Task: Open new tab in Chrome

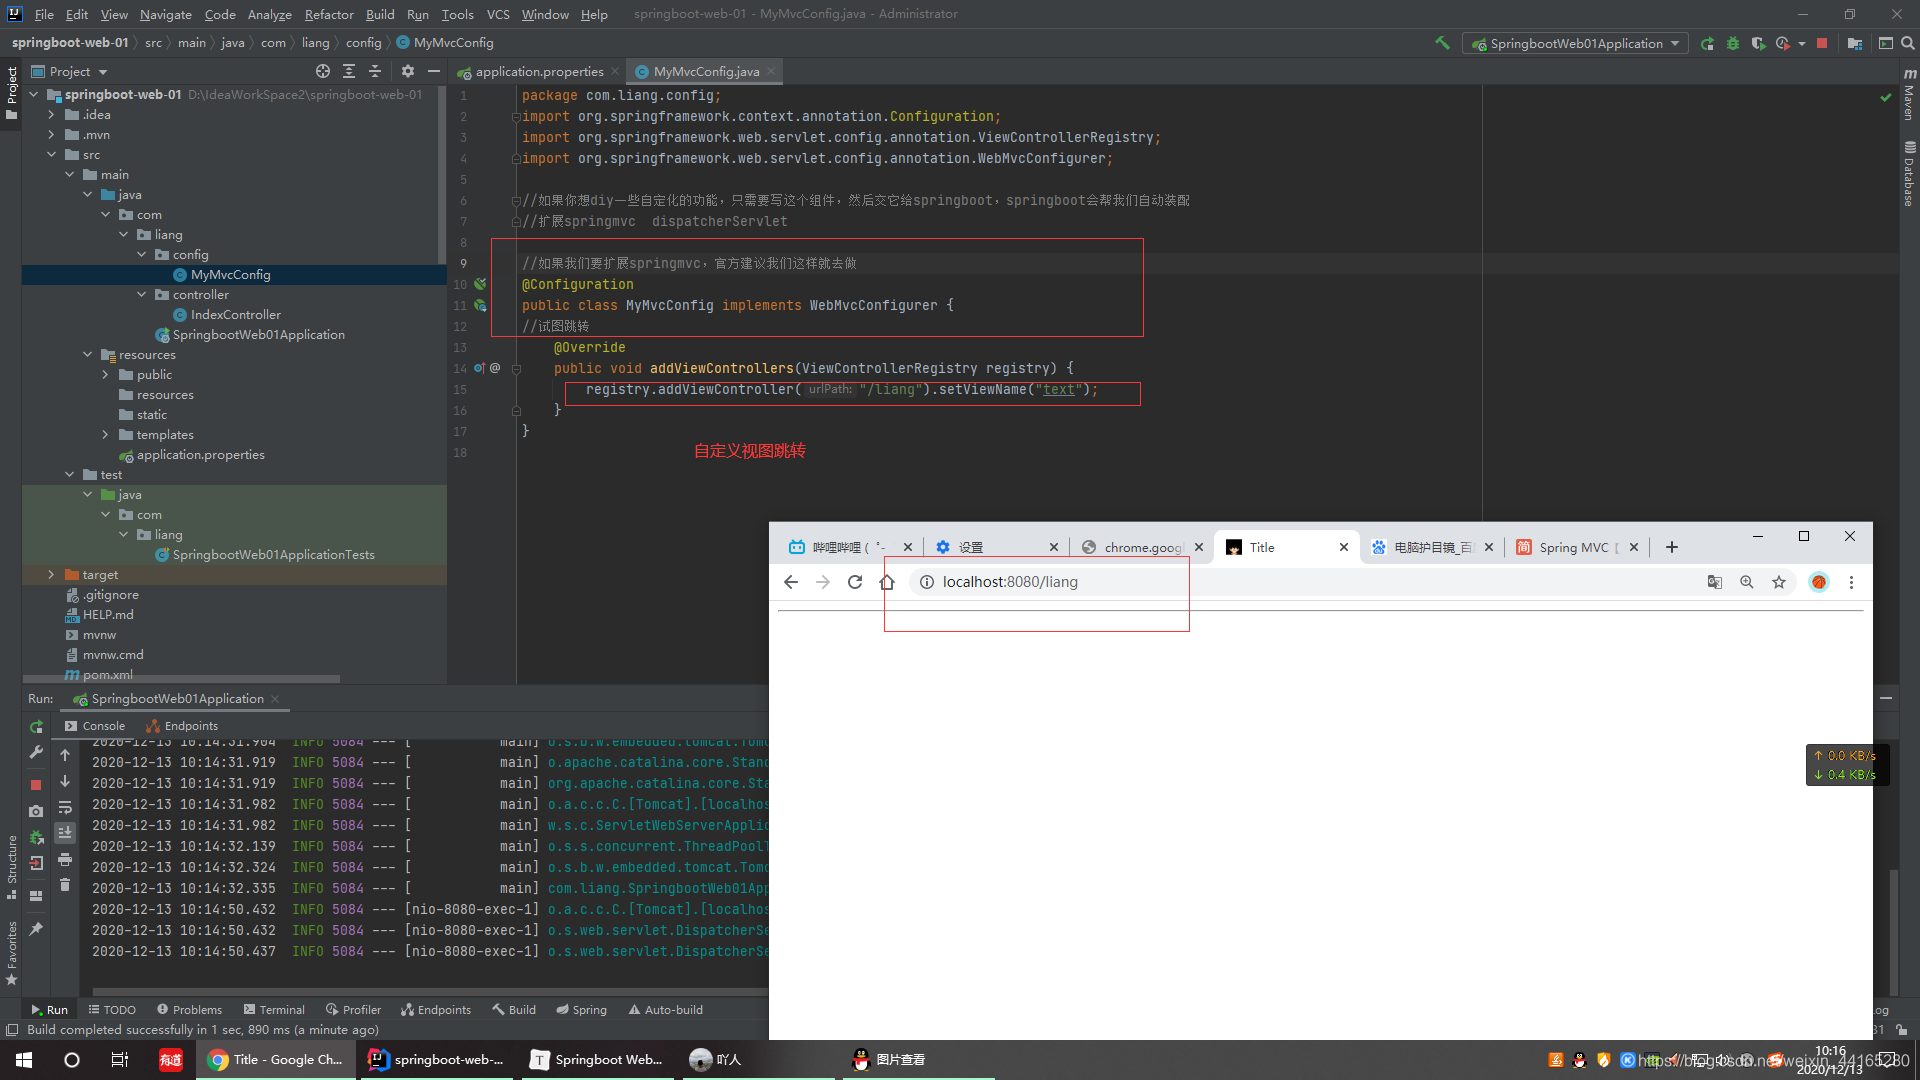Action: click(1671, 547)
